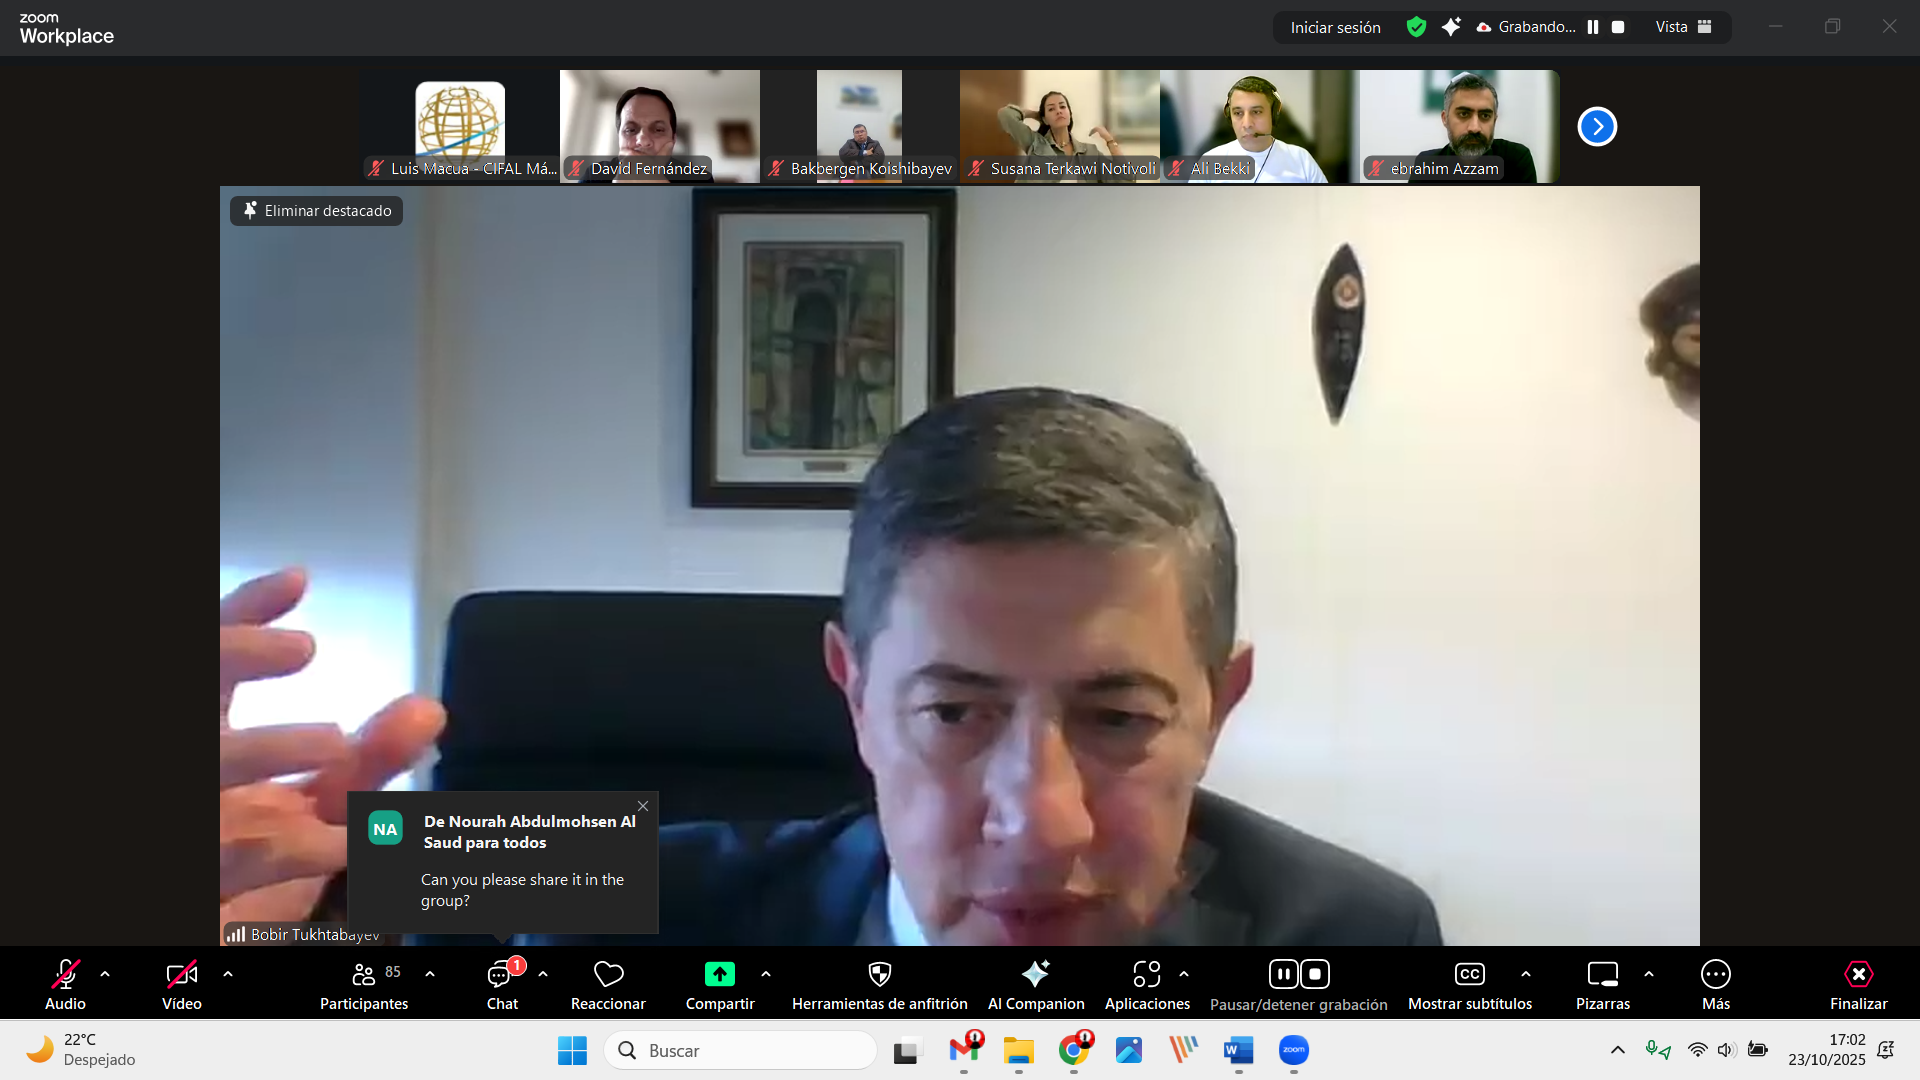This screenshot has height=1080, width=1920.
Task: Open Zoom app in Windows taskbar
Action: [1293, 1050]
